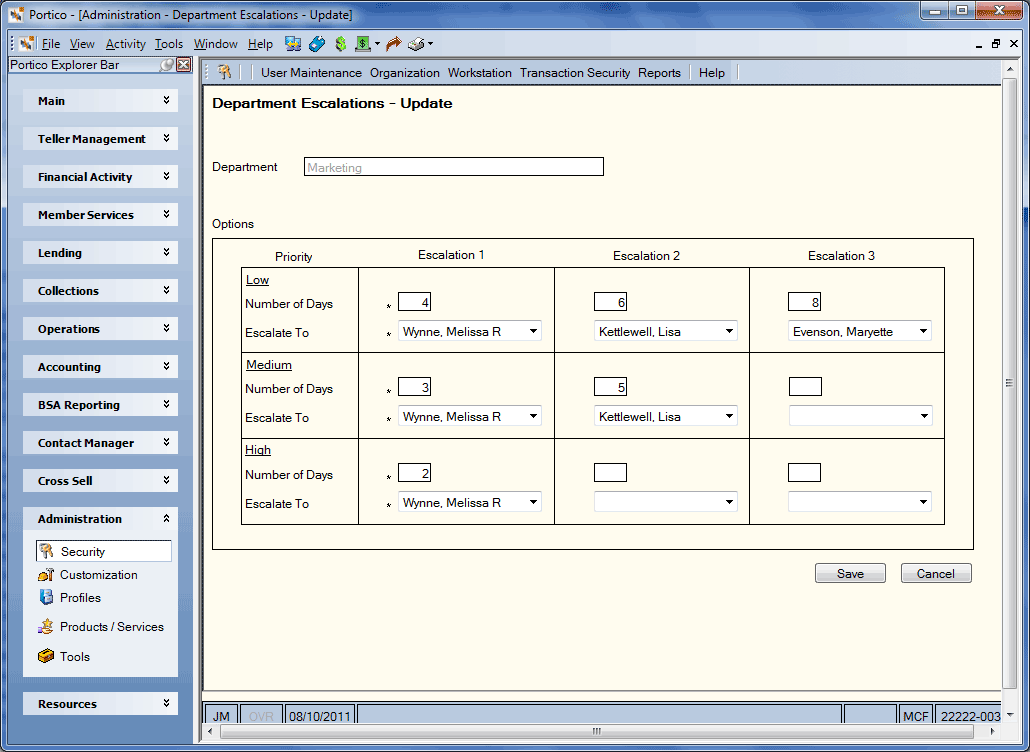Collapse the Administration section
The image size is (1030, 752).
tap(101, 519)
